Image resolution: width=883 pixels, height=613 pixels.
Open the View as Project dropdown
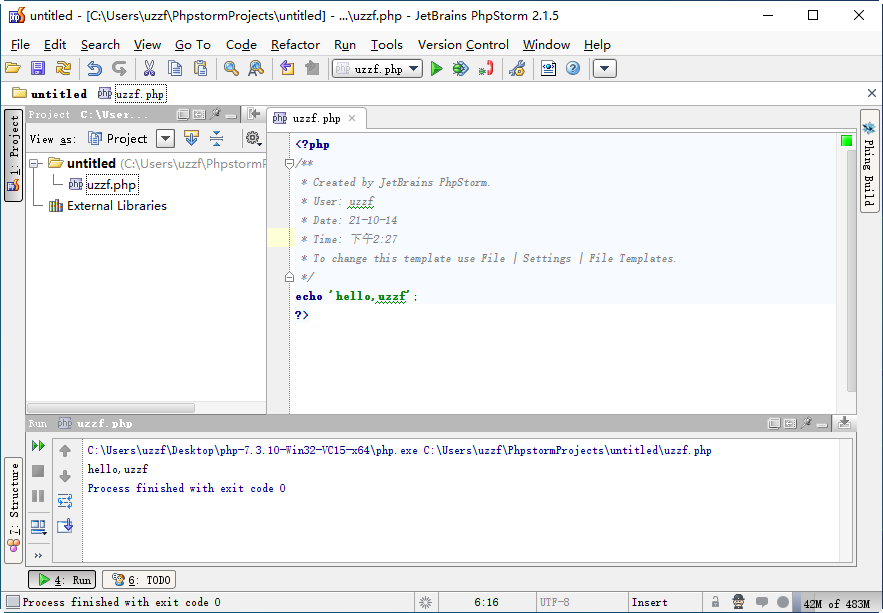(166, 138)
